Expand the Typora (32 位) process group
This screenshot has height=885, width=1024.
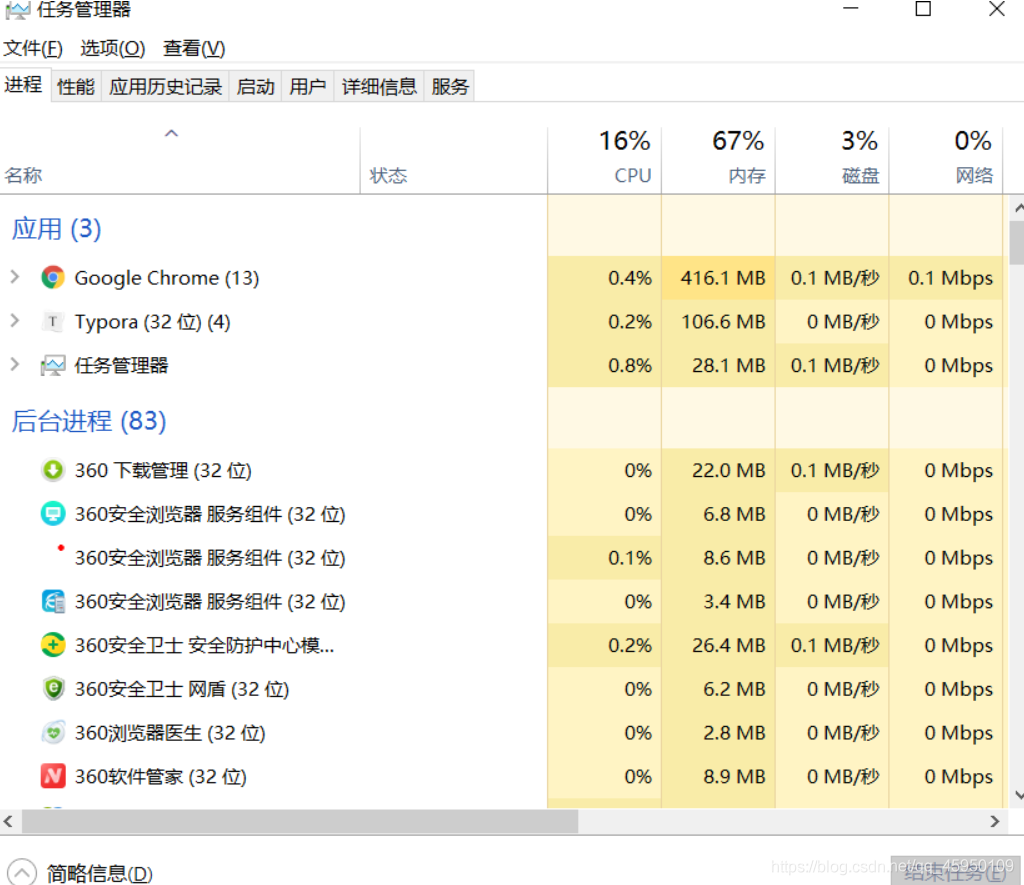14,321
